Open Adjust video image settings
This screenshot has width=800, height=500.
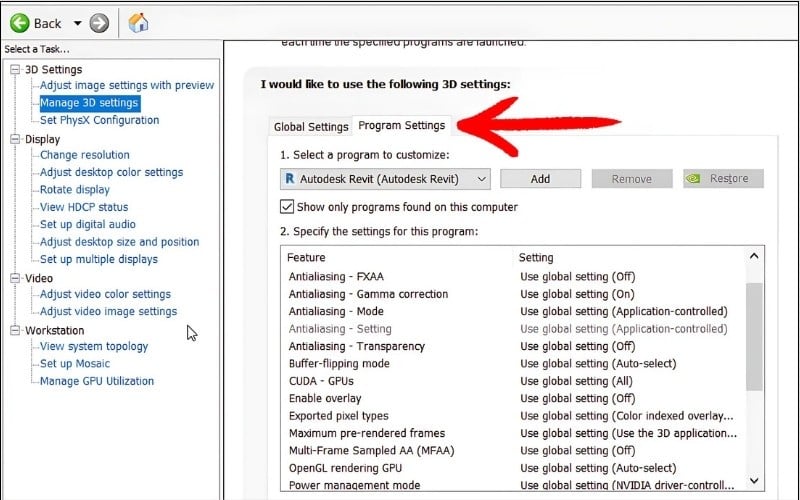coord(108,311)
